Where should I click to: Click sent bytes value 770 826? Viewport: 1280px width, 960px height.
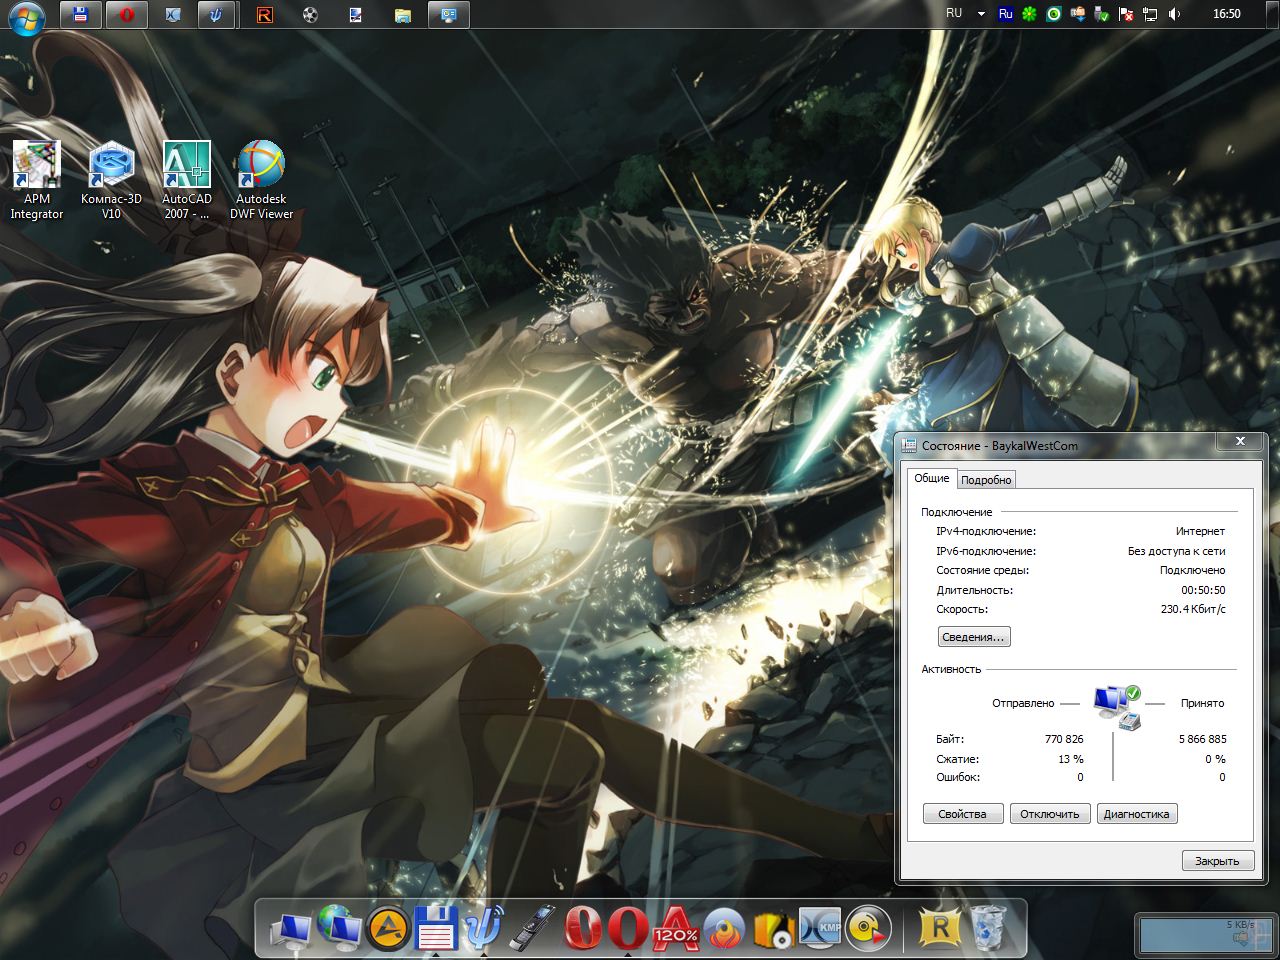coord(1064,739)
